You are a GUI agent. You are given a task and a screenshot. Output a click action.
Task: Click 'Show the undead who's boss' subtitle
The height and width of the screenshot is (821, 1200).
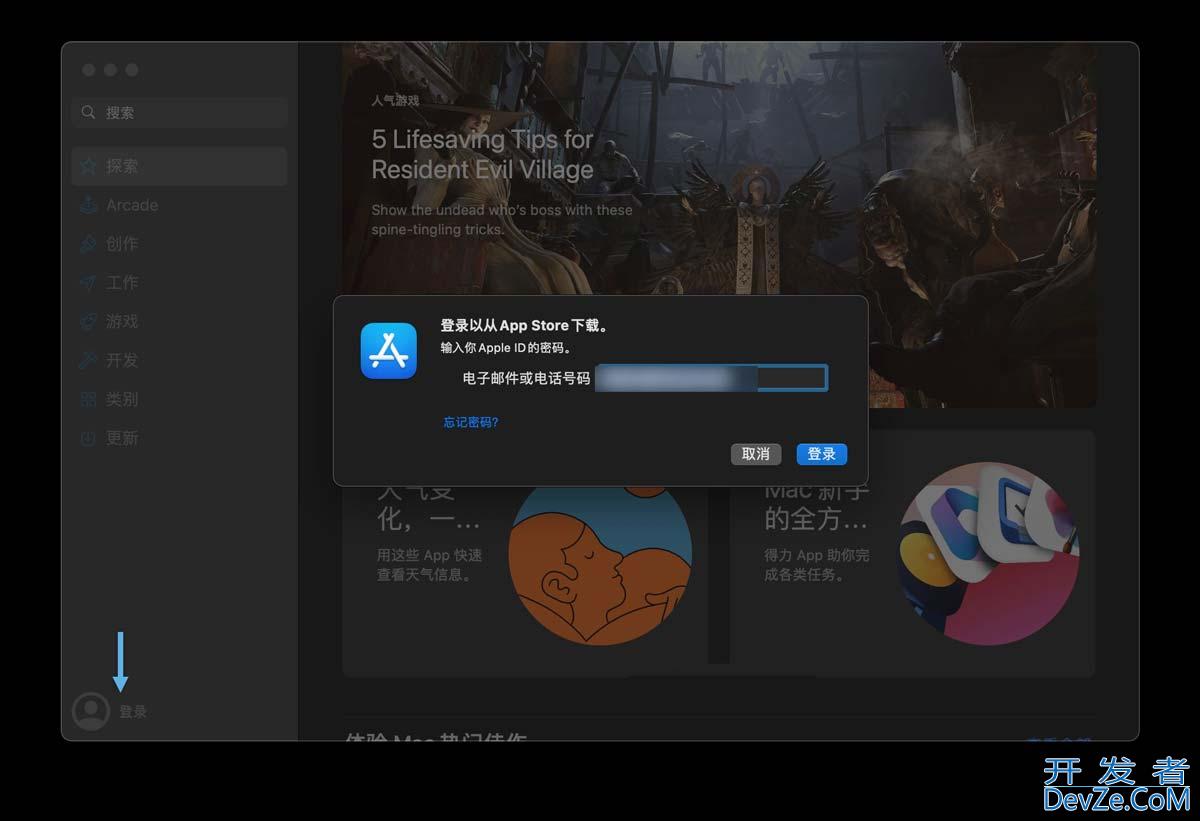[x=502, y=220]
